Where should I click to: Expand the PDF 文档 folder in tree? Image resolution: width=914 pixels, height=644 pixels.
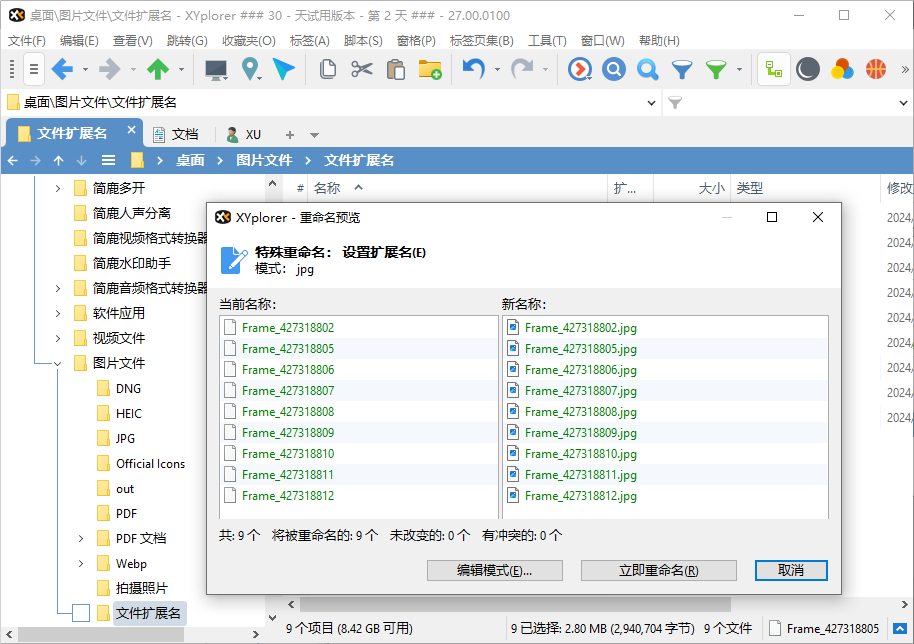81,538
